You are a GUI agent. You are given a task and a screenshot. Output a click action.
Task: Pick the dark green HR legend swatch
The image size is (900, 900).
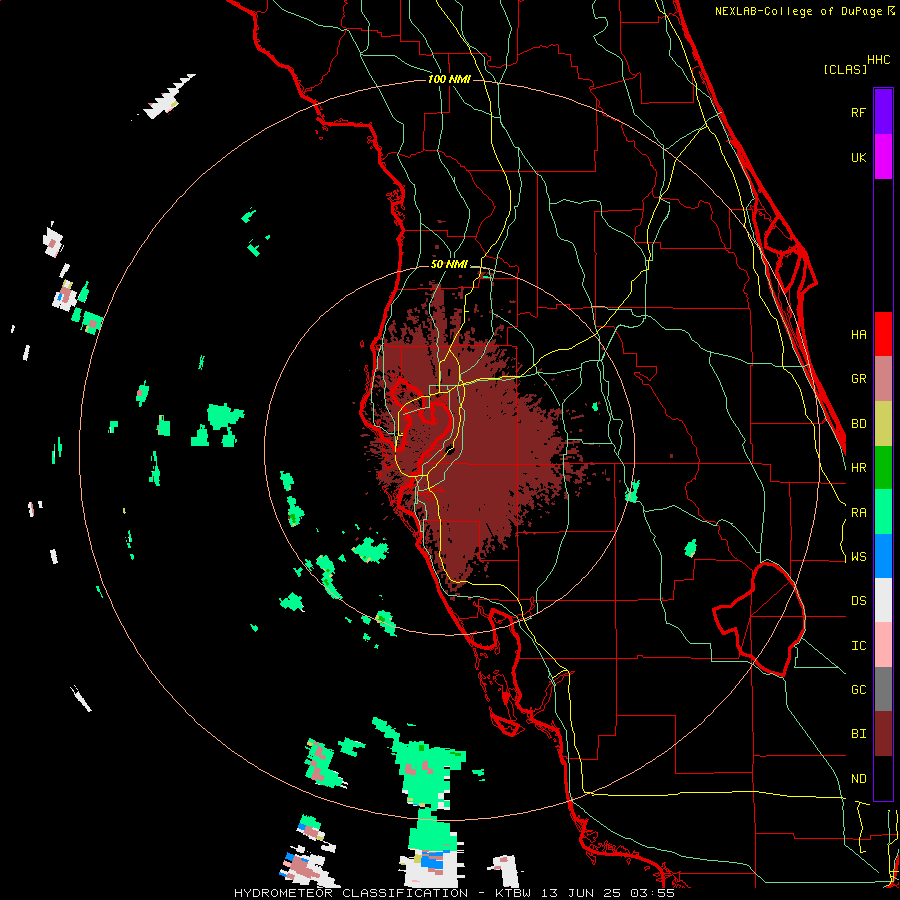pyautogui.click(x=883, y=468)
